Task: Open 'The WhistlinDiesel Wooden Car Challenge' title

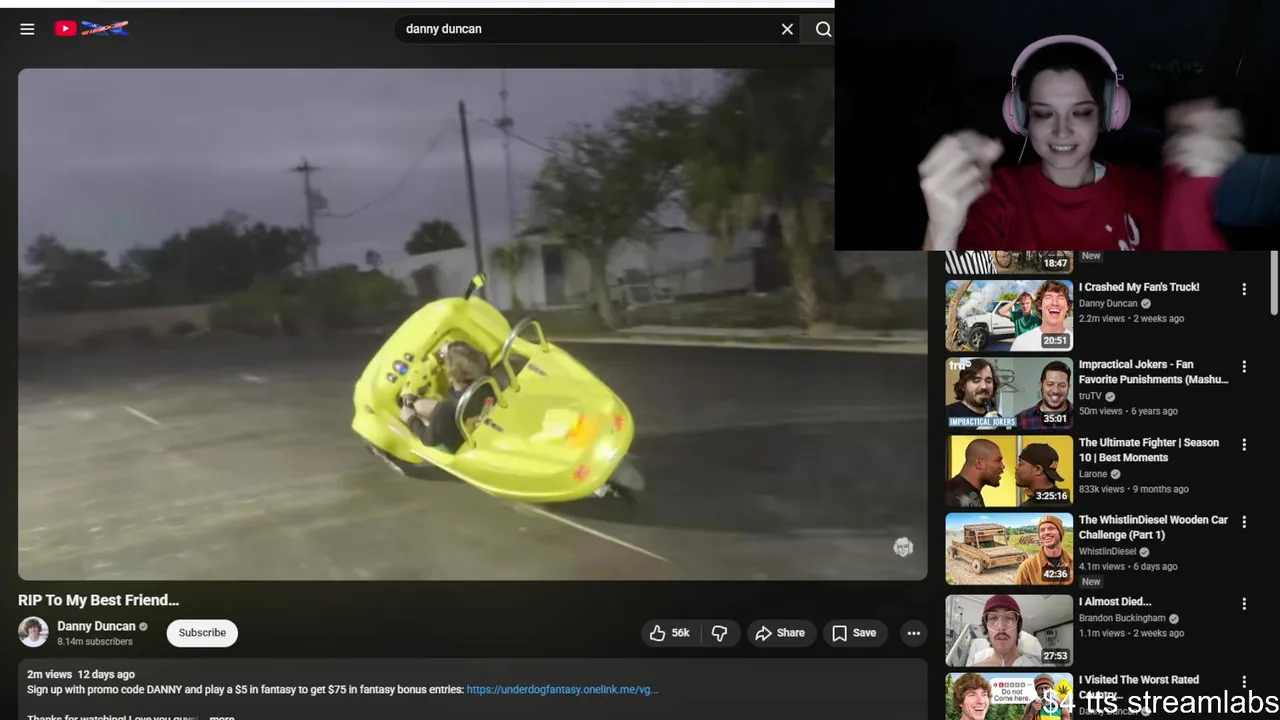Action: coord(1153,527)
